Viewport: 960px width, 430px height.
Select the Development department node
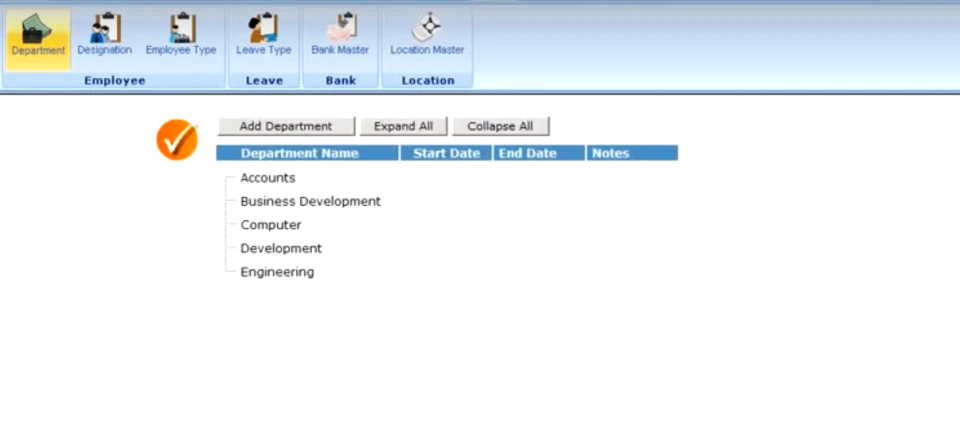[281, 248]
